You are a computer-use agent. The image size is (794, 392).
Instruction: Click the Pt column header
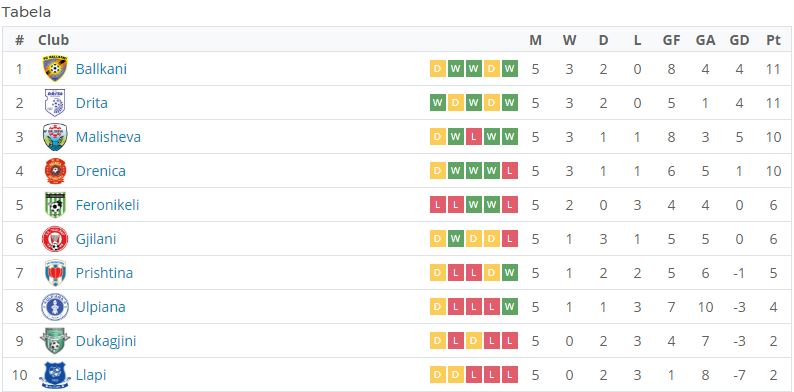point(773,40)
